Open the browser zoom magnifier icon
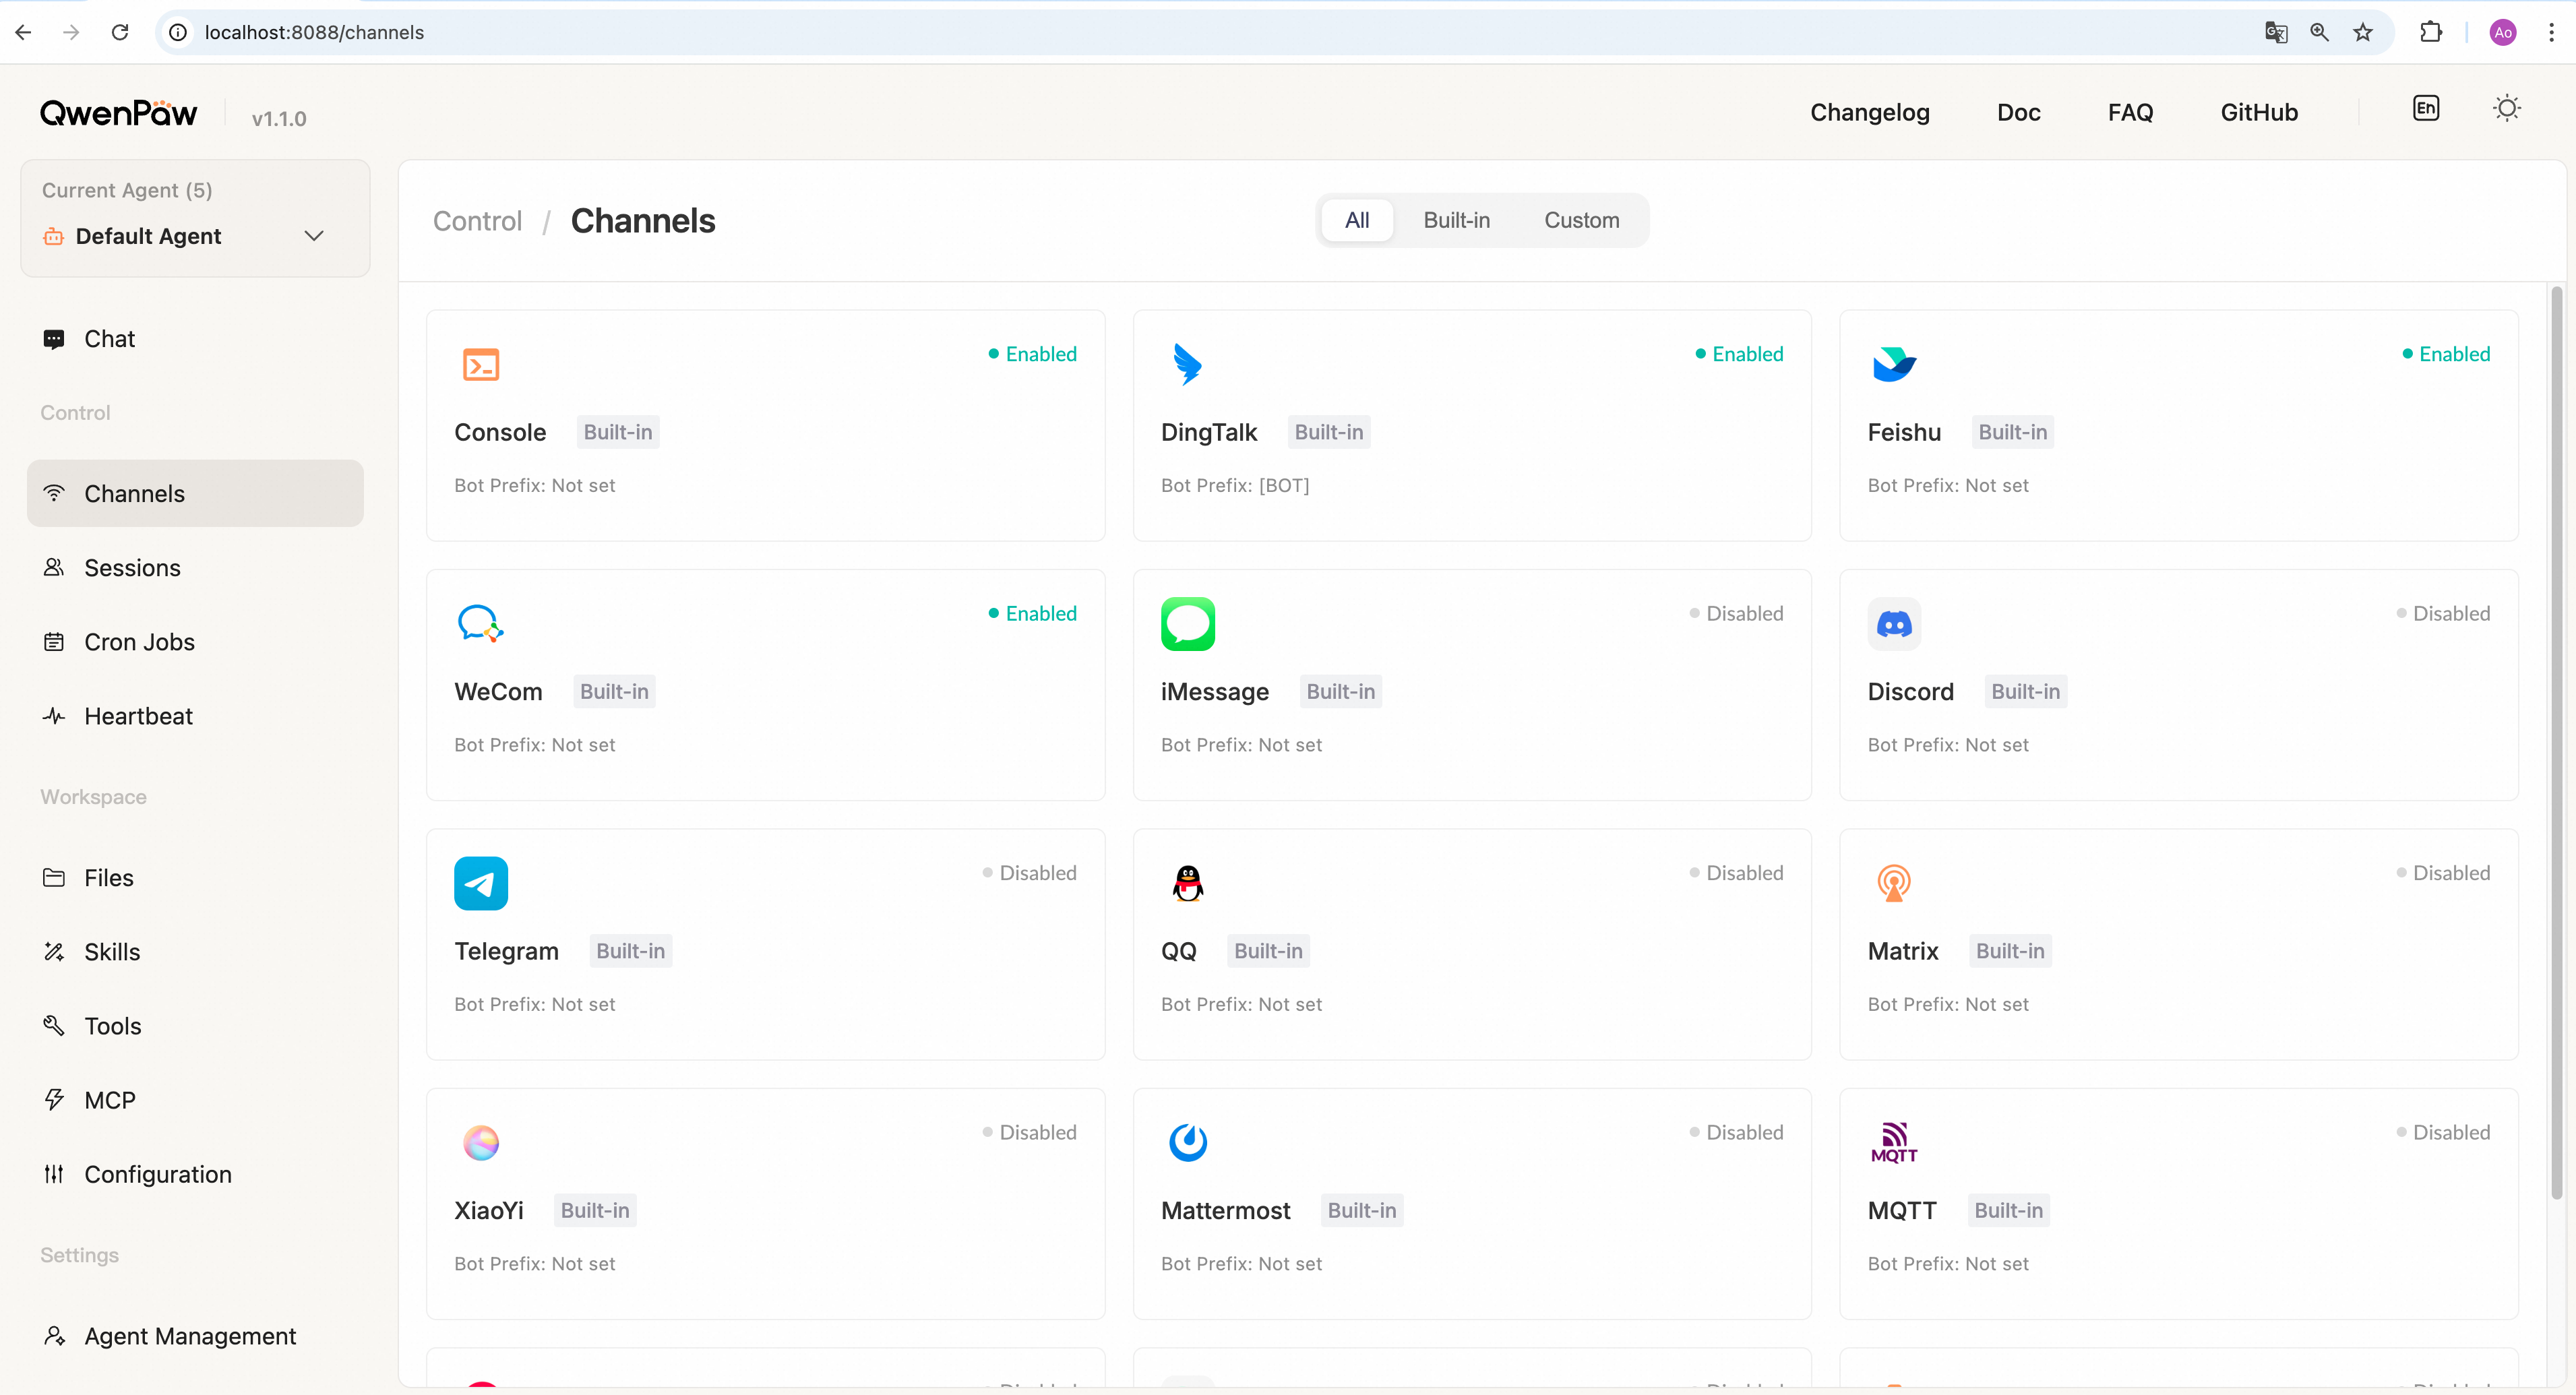This screenshot has width=2576, height=1395. point(2319,32)
